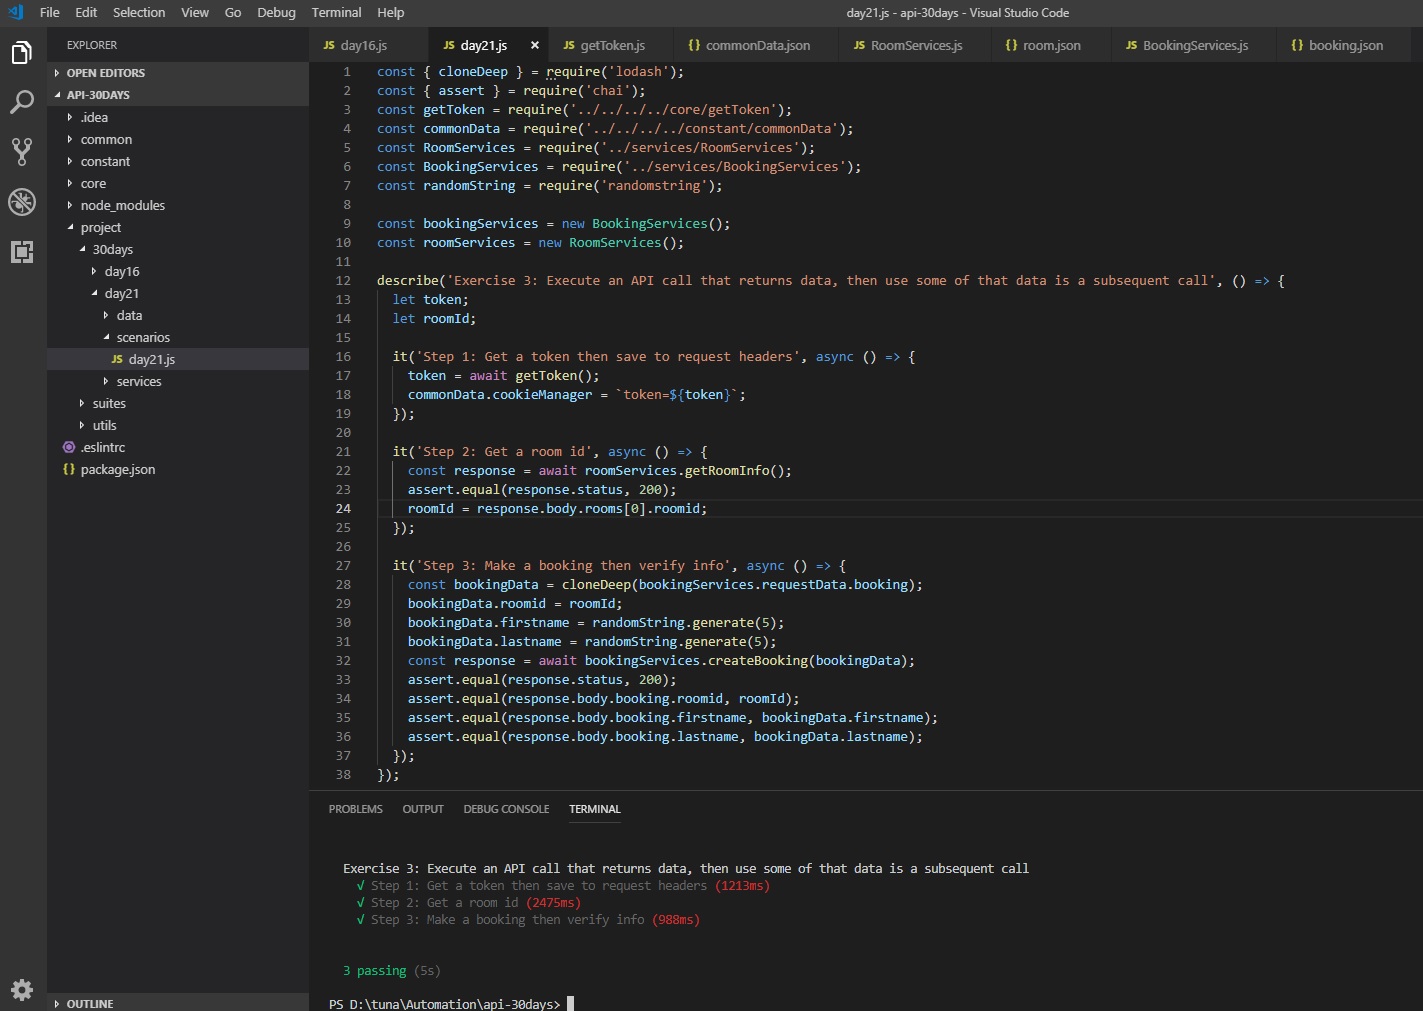1423x1011 pixels.
Task: Close the day21.js editor tab
Action: coord(534,45)
